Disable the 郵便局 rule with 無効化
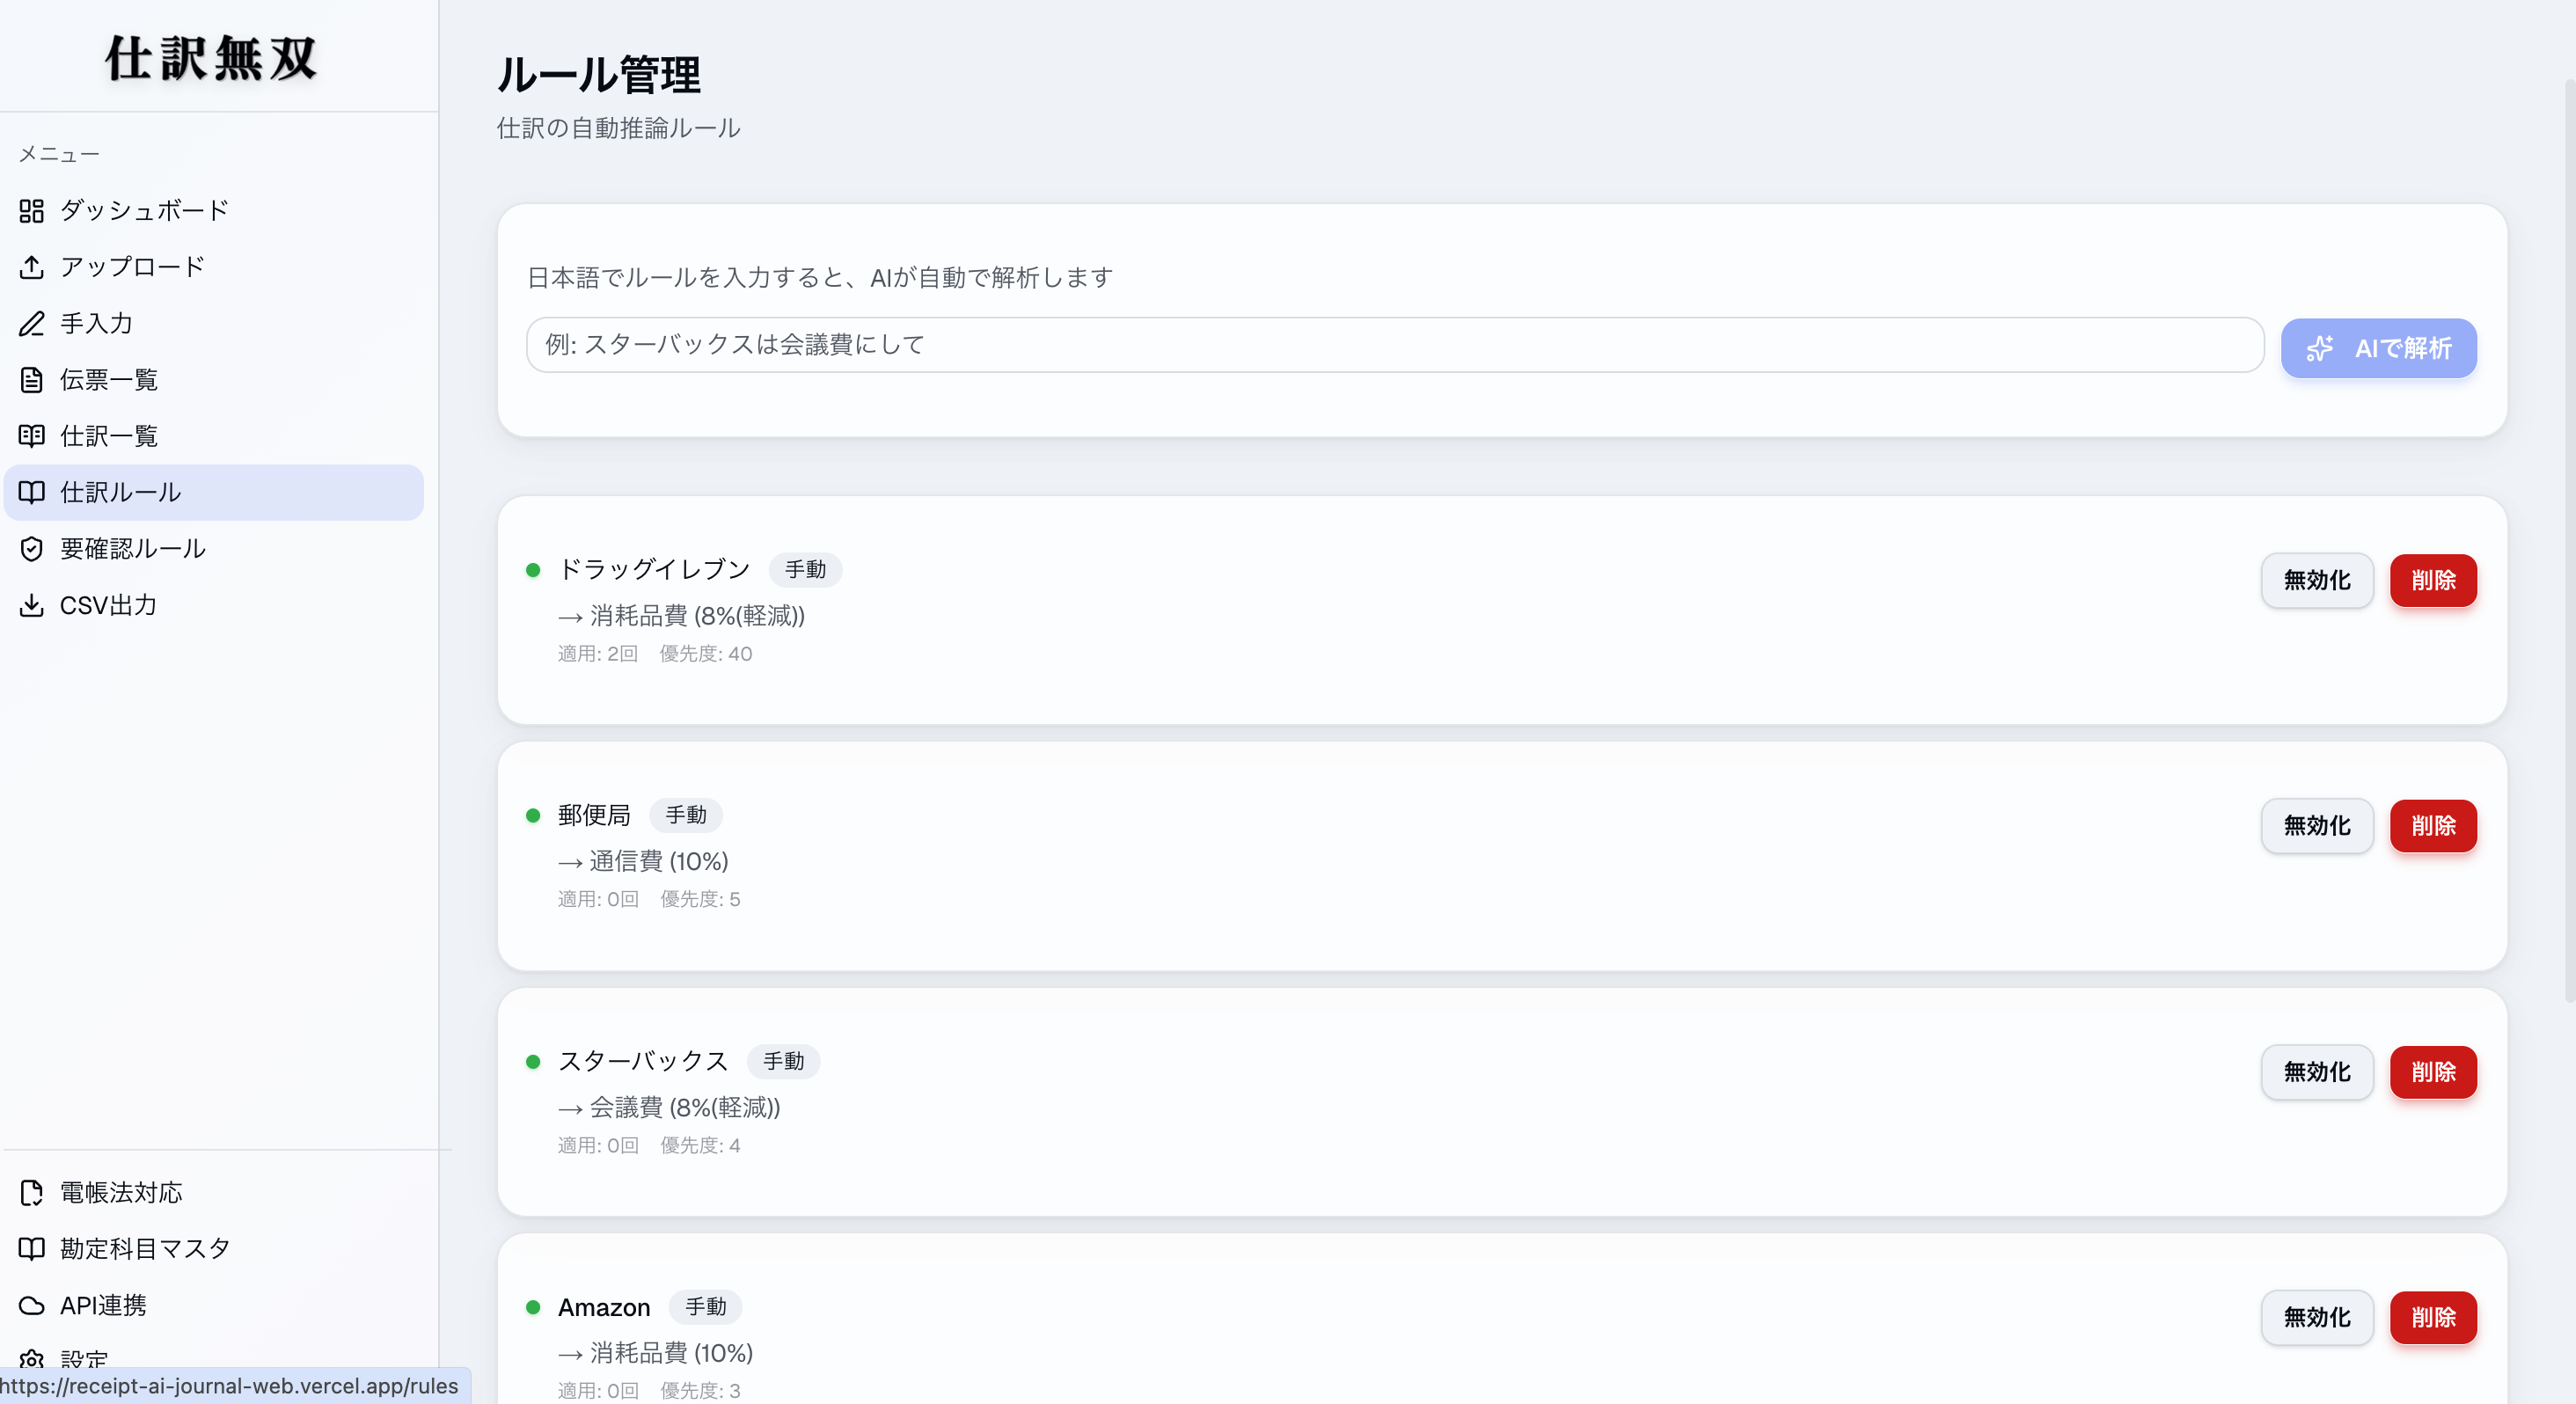This screenshot has width=2576, height=1404. (x=2317, y=826)
